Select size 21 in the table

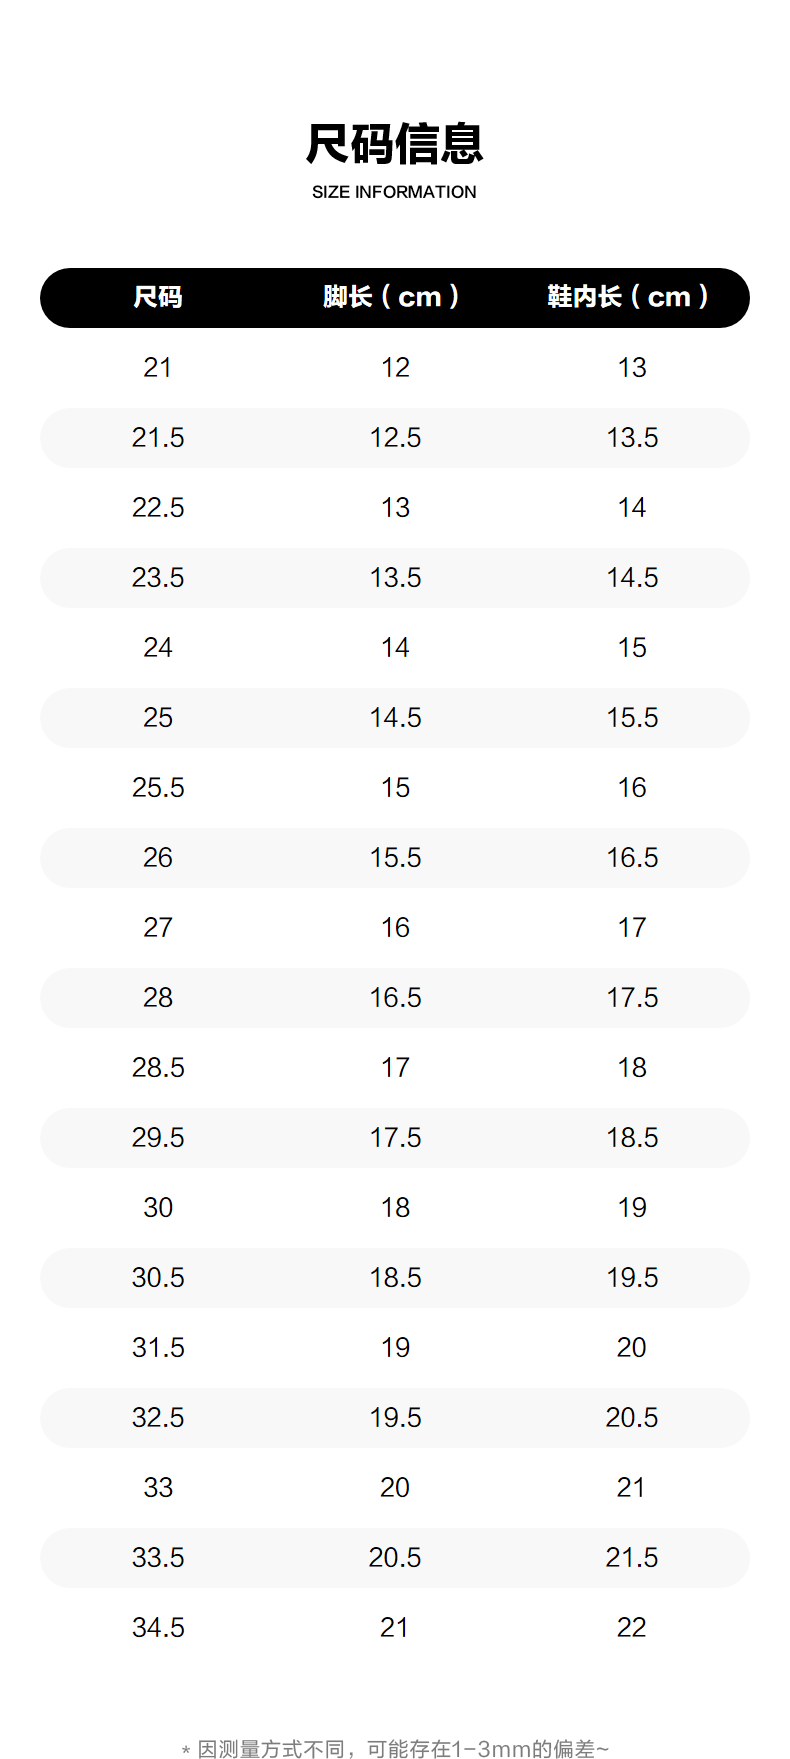coord(158,368)
